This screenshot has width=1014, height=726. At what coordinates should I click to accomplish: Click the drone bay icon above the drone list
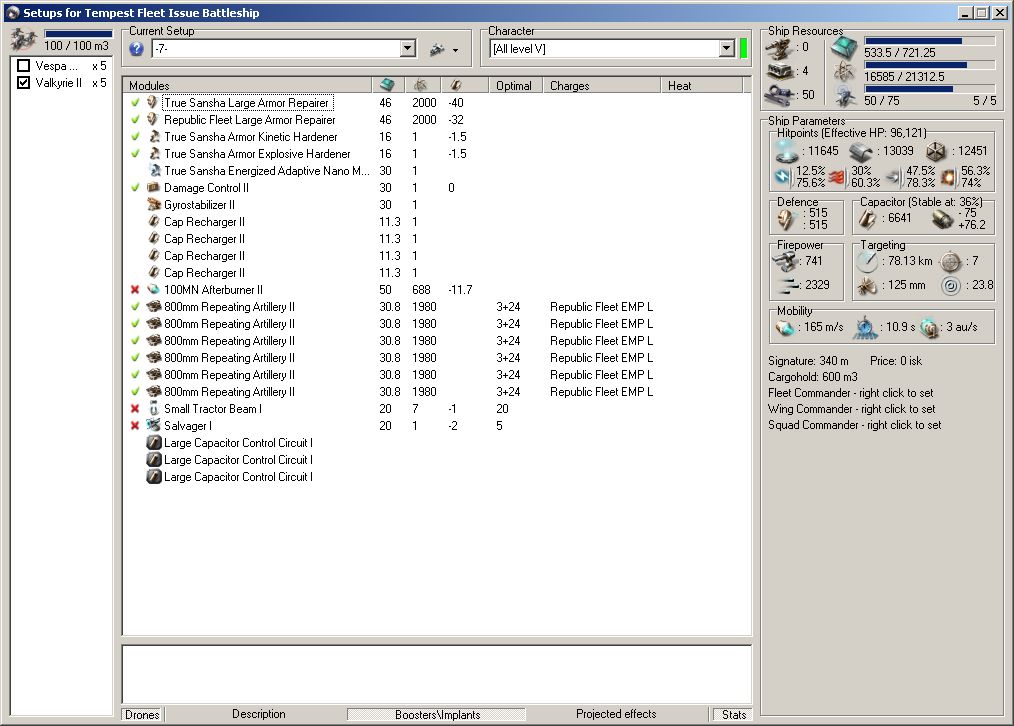click(x=23, y=40)
